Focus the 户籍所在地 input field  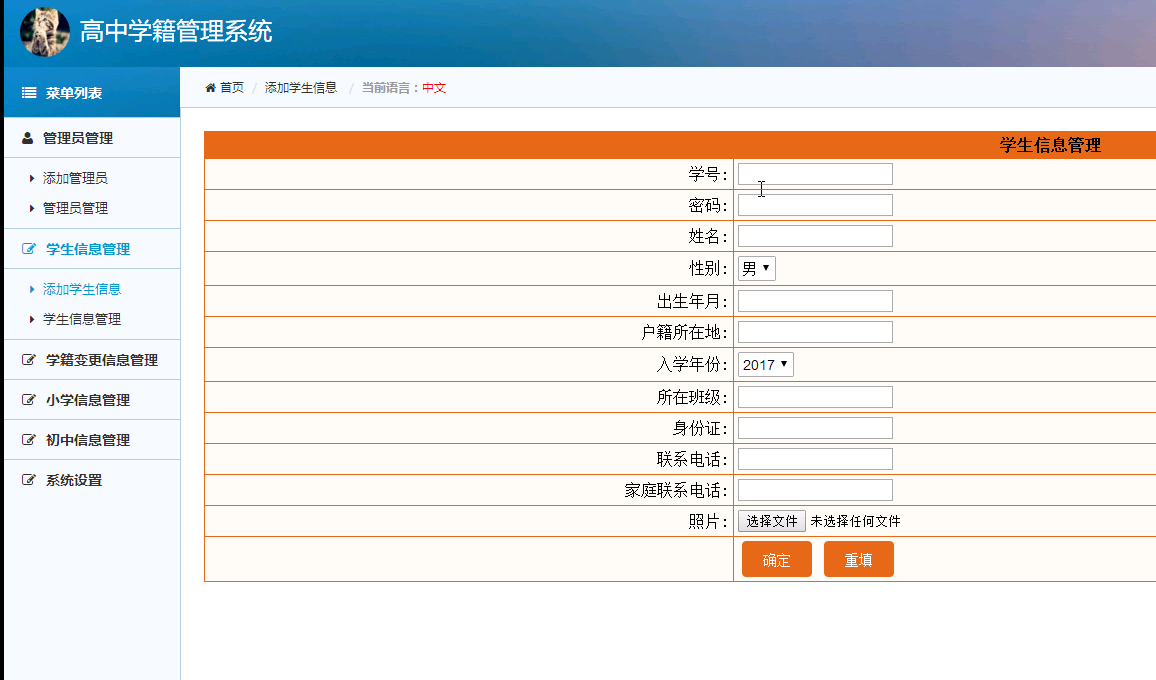pyautogui.click(x=815, y=332)
